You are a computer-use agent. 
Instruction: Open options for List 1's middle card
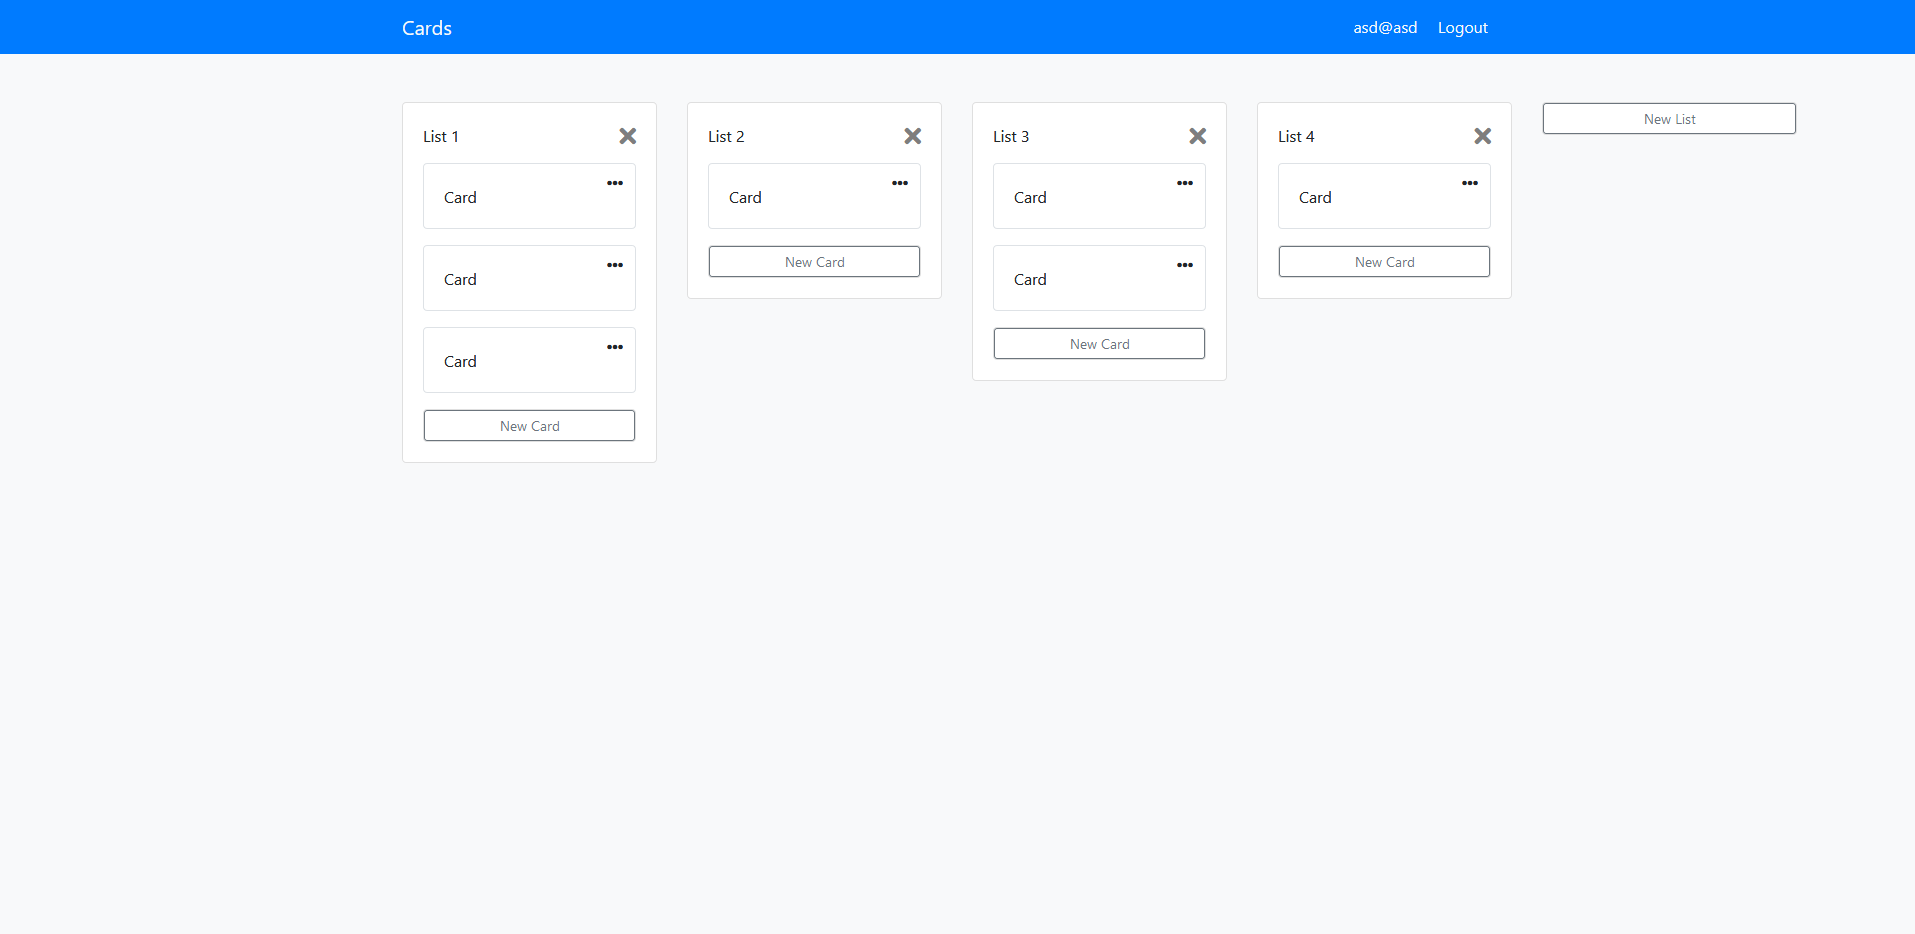tap(614, 265)
